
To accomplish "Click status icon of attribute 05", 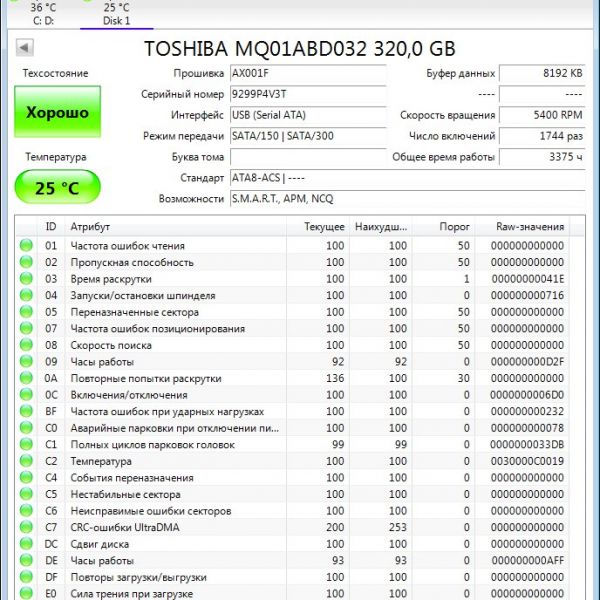I will 26,312.
